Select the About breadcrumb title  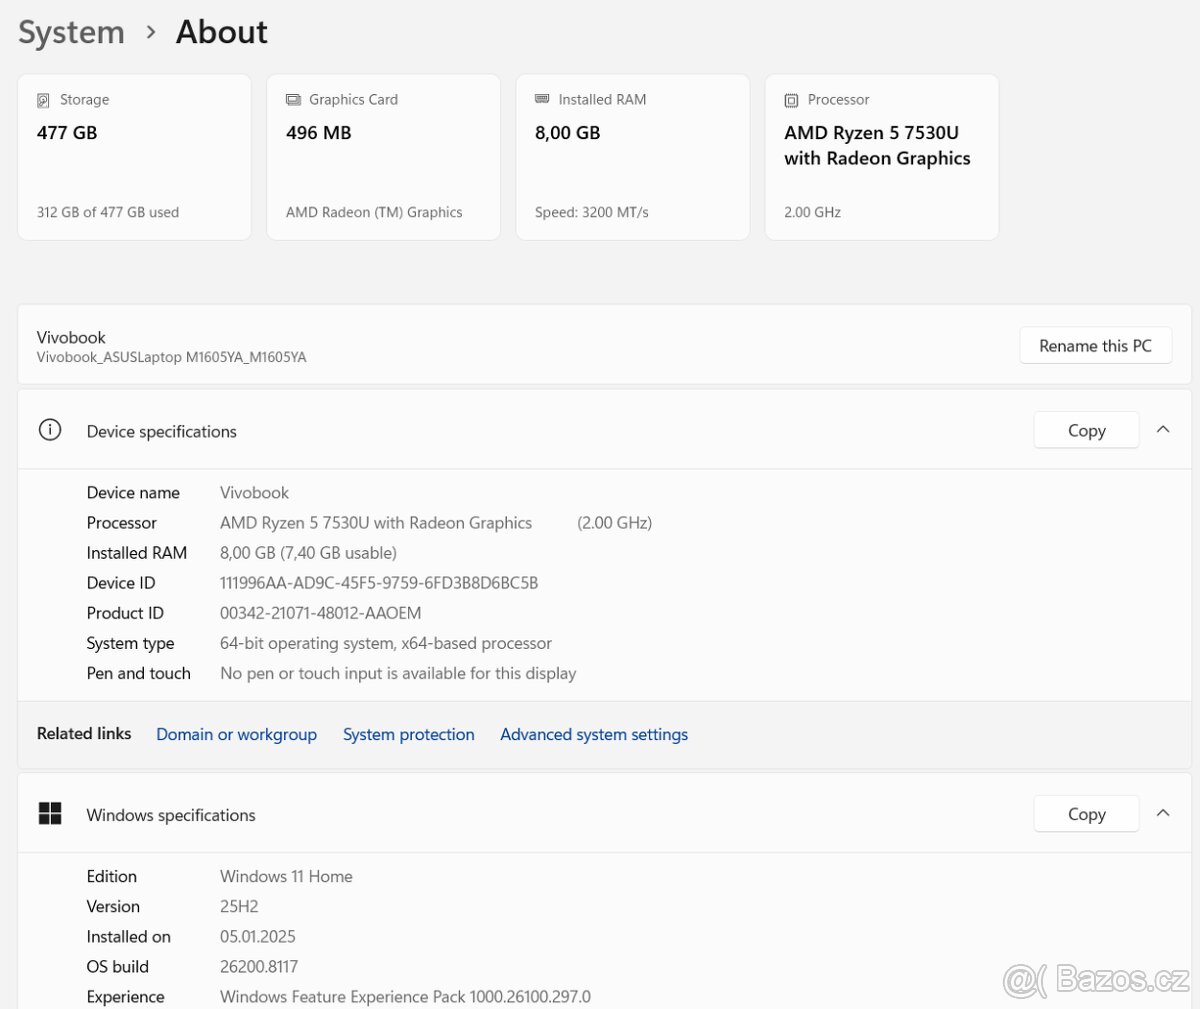pos(222,32)
